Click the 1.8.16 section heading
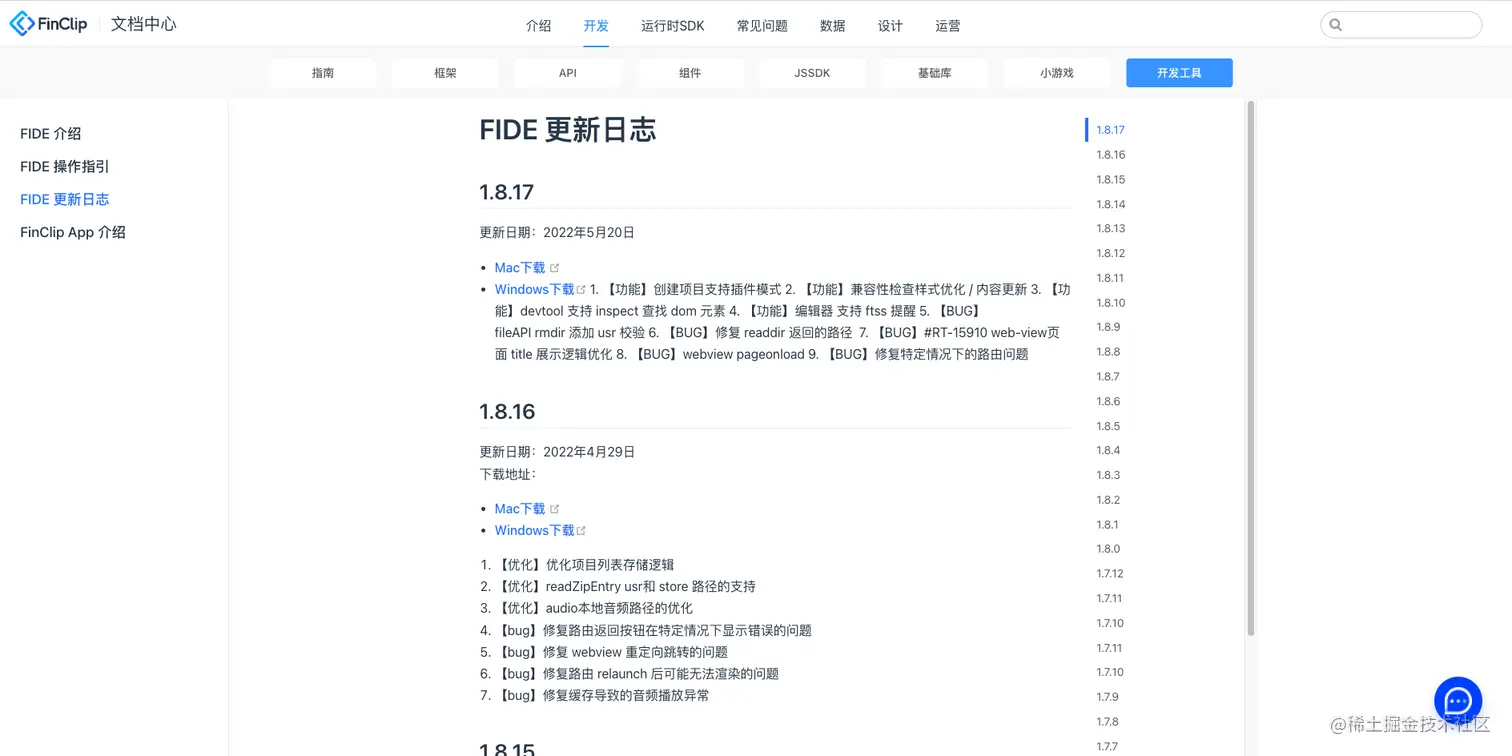1512x756 pixels. (508, 412)
